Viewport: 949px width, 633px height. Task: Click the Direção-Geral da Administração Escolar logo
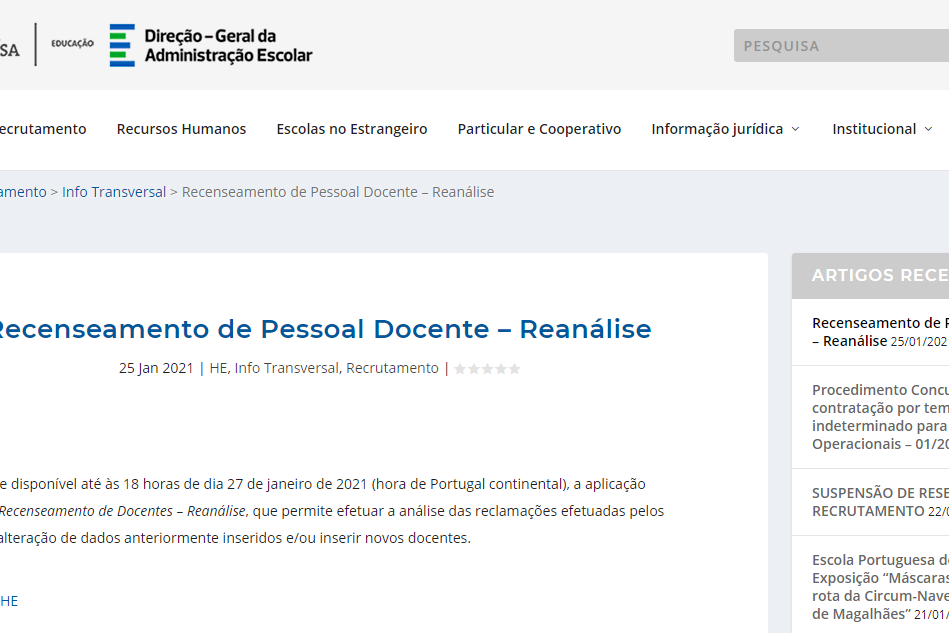pos(211,46)
